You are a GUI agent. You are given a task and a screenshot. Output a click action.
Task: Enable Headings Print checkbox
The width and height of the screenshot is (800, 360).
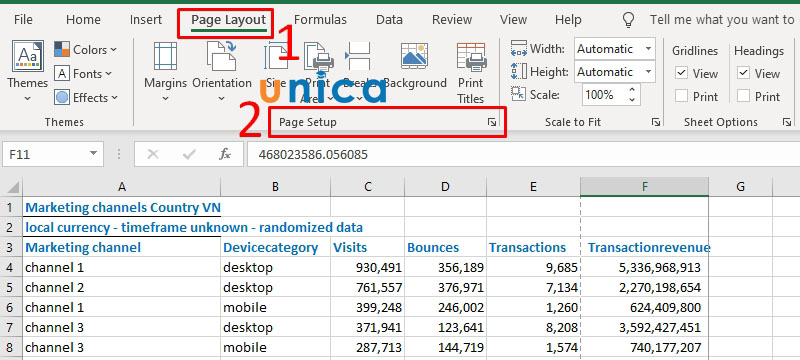pos(743,96)
